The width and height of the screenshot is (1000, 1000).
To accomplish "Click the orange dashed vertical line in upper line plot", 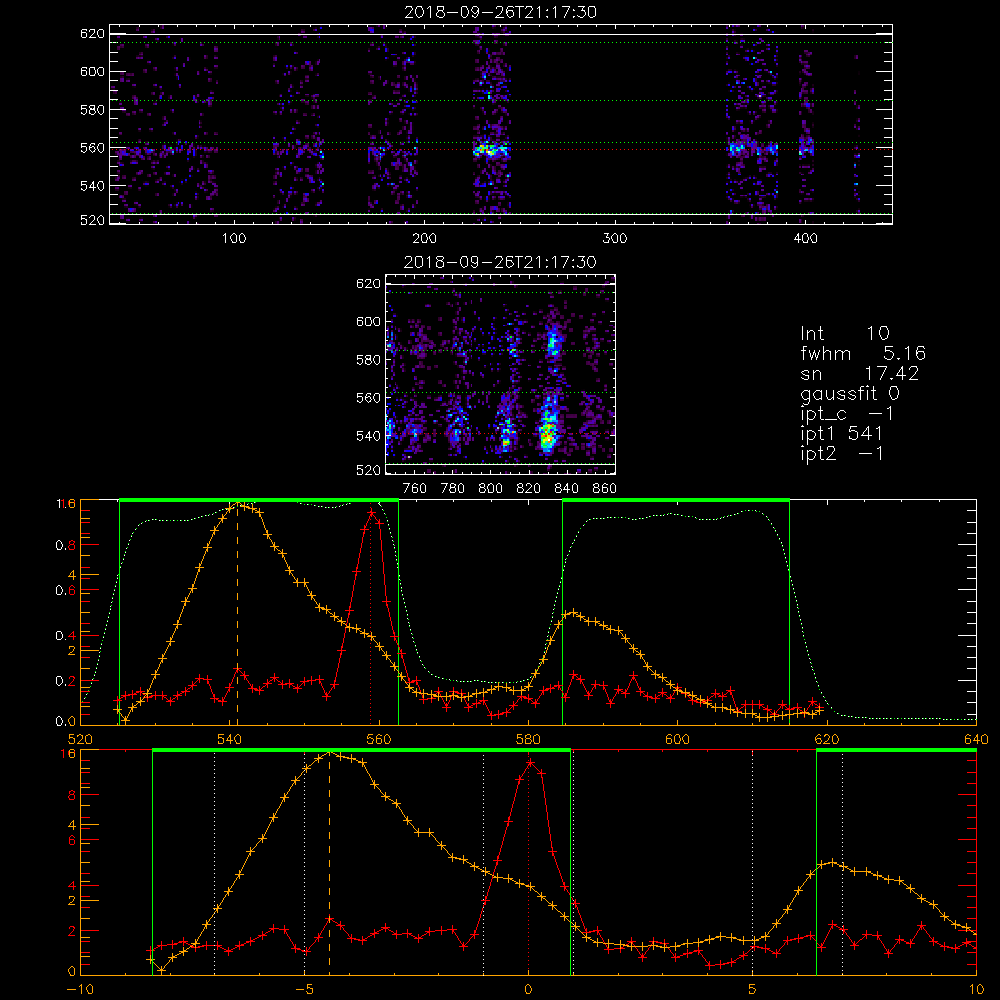I will (238, 614).
